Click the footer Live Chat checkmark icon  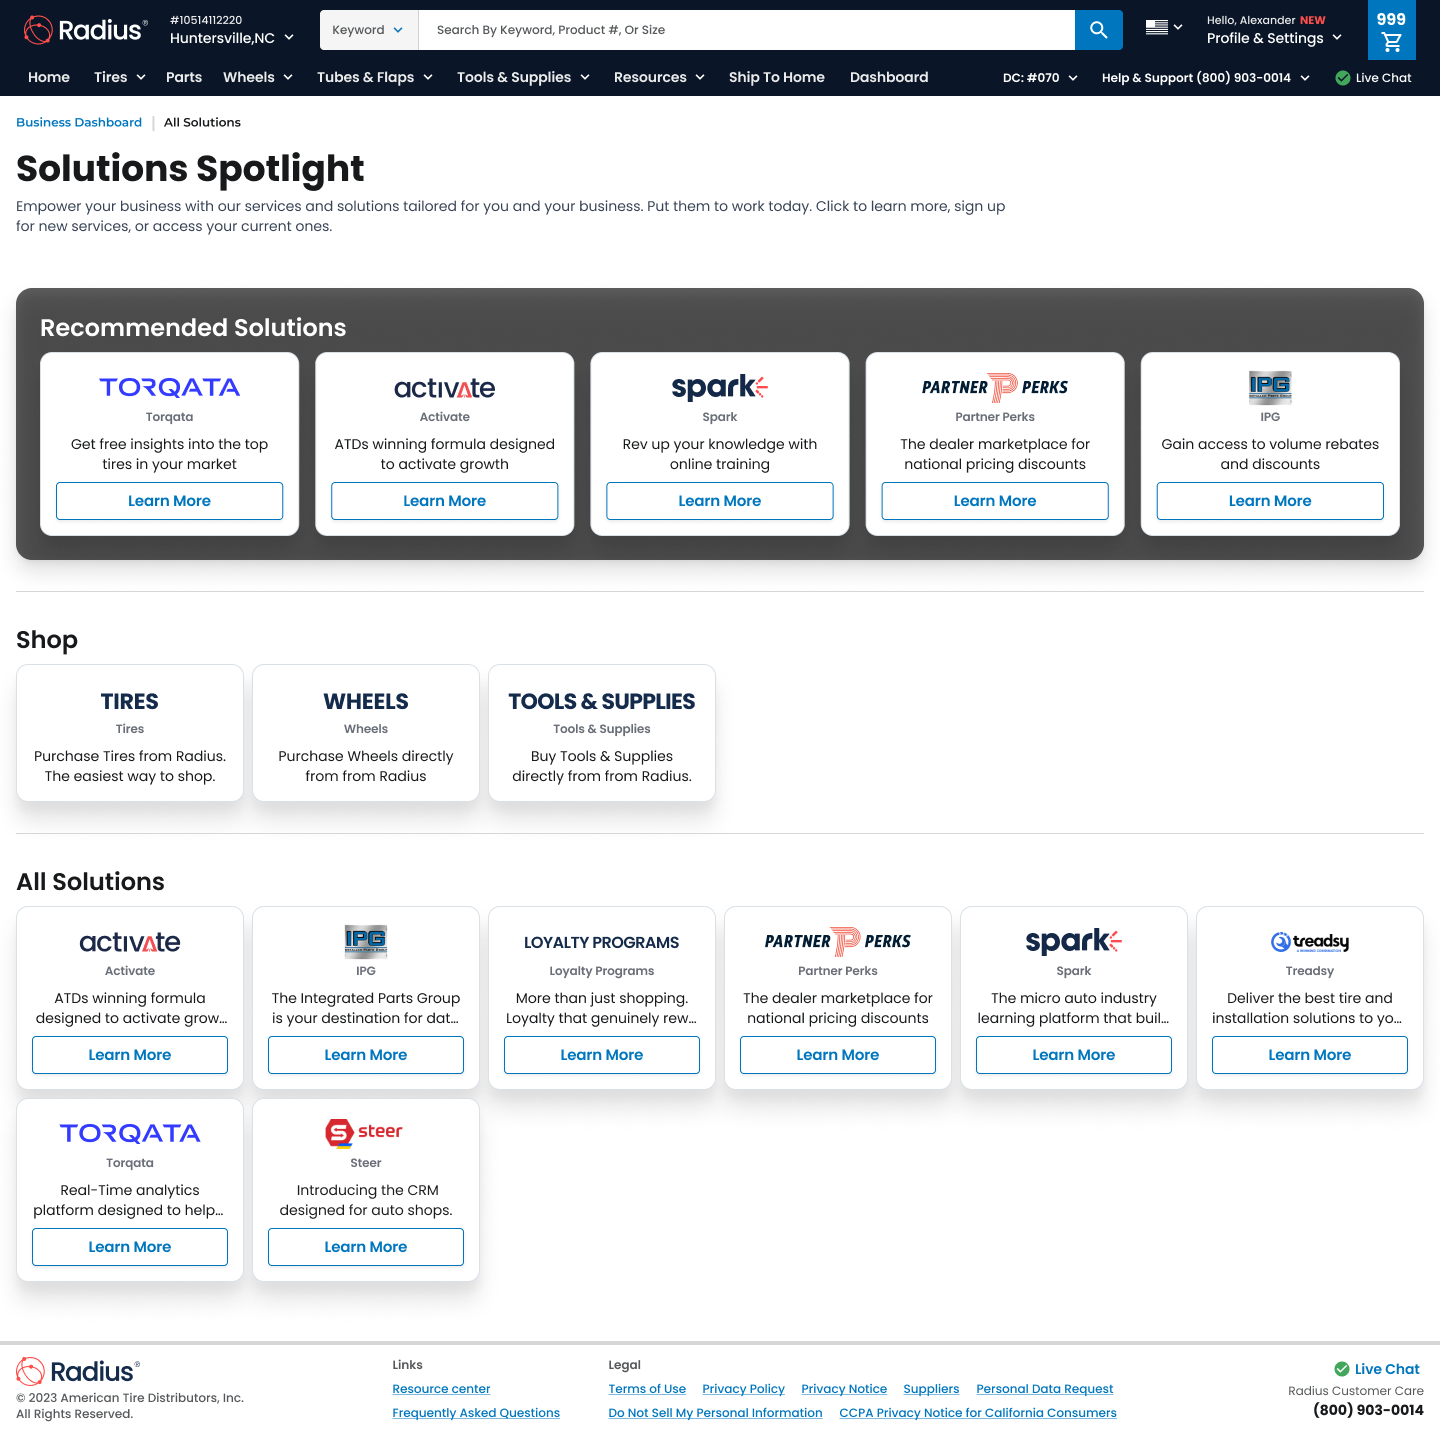pyautogui.click(x=1342, y=1369)
